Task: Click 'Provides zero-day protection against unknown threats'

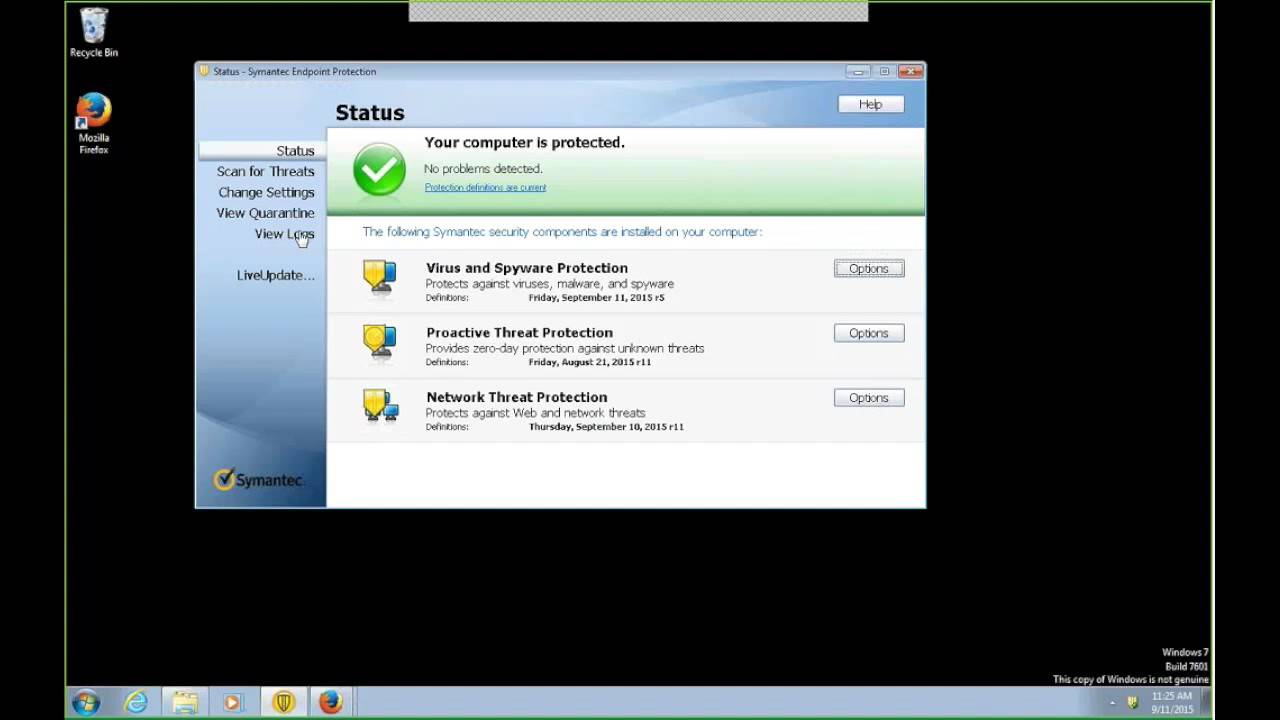Action: pyautogui.click(x=565, y=348)
